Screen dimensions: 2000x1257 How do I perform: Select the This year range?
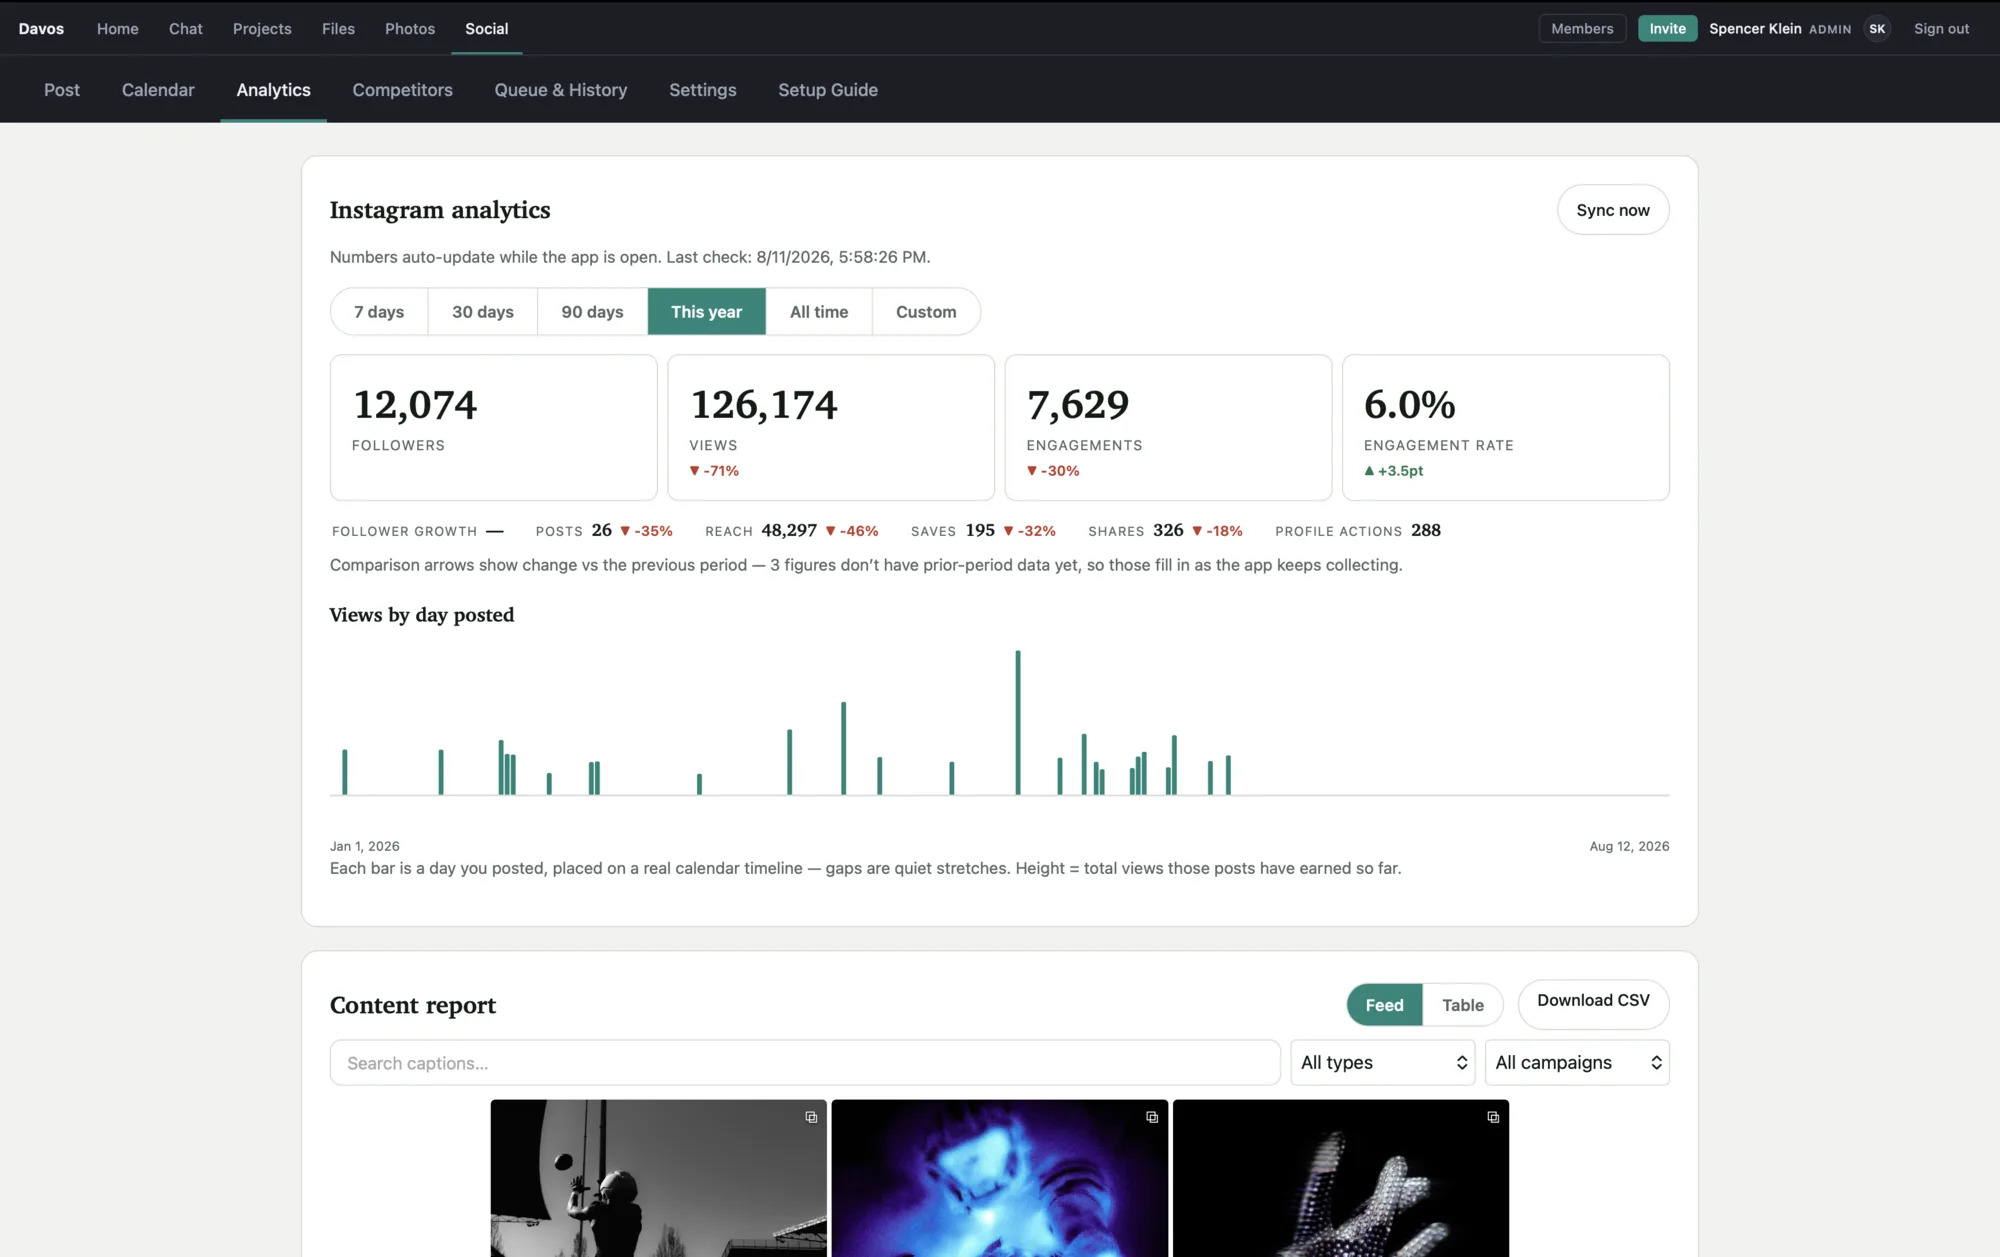(707, 312)
